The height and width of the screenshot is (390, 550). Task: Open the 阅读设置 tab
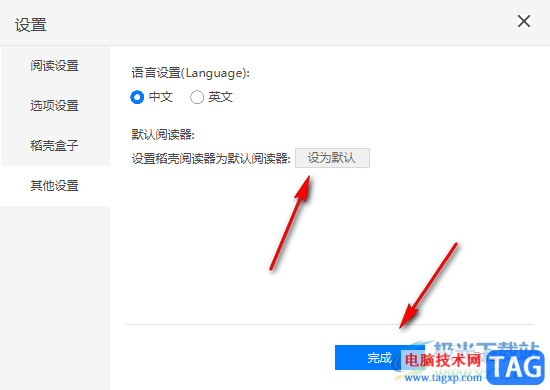coord(55,66)
